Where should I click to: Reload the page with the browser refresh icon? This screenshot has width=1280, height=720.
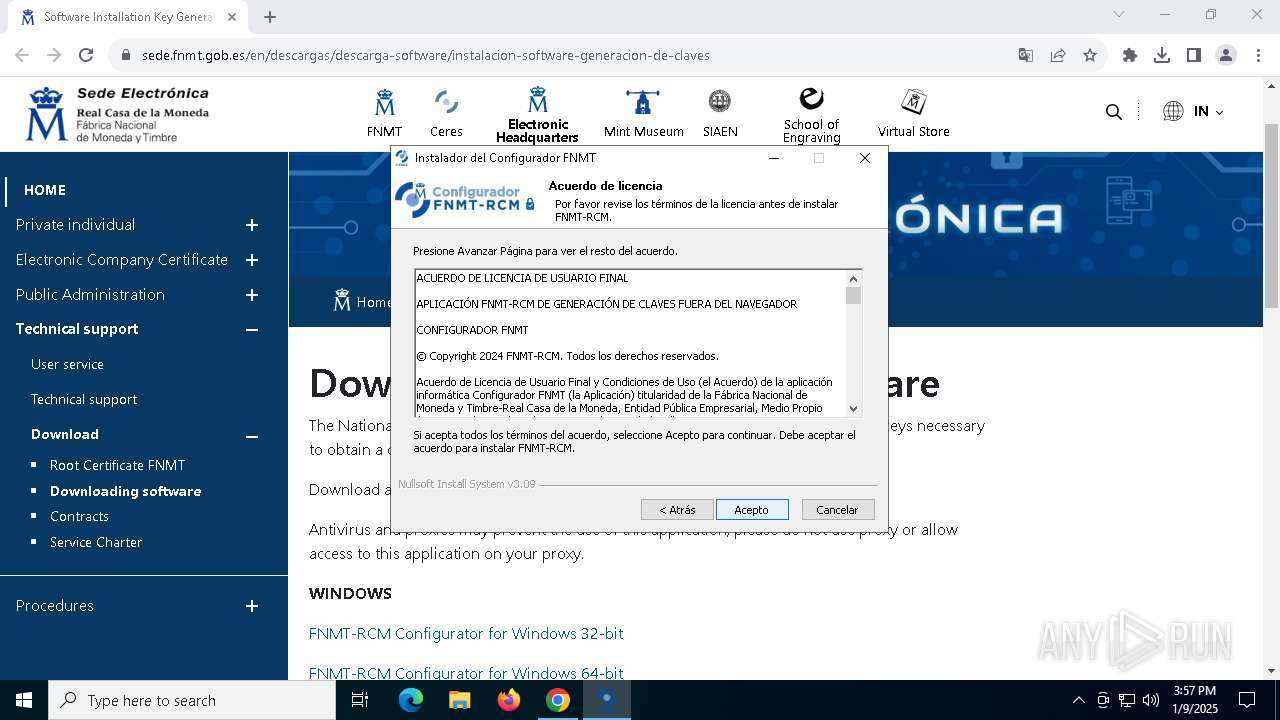point(86,55)
